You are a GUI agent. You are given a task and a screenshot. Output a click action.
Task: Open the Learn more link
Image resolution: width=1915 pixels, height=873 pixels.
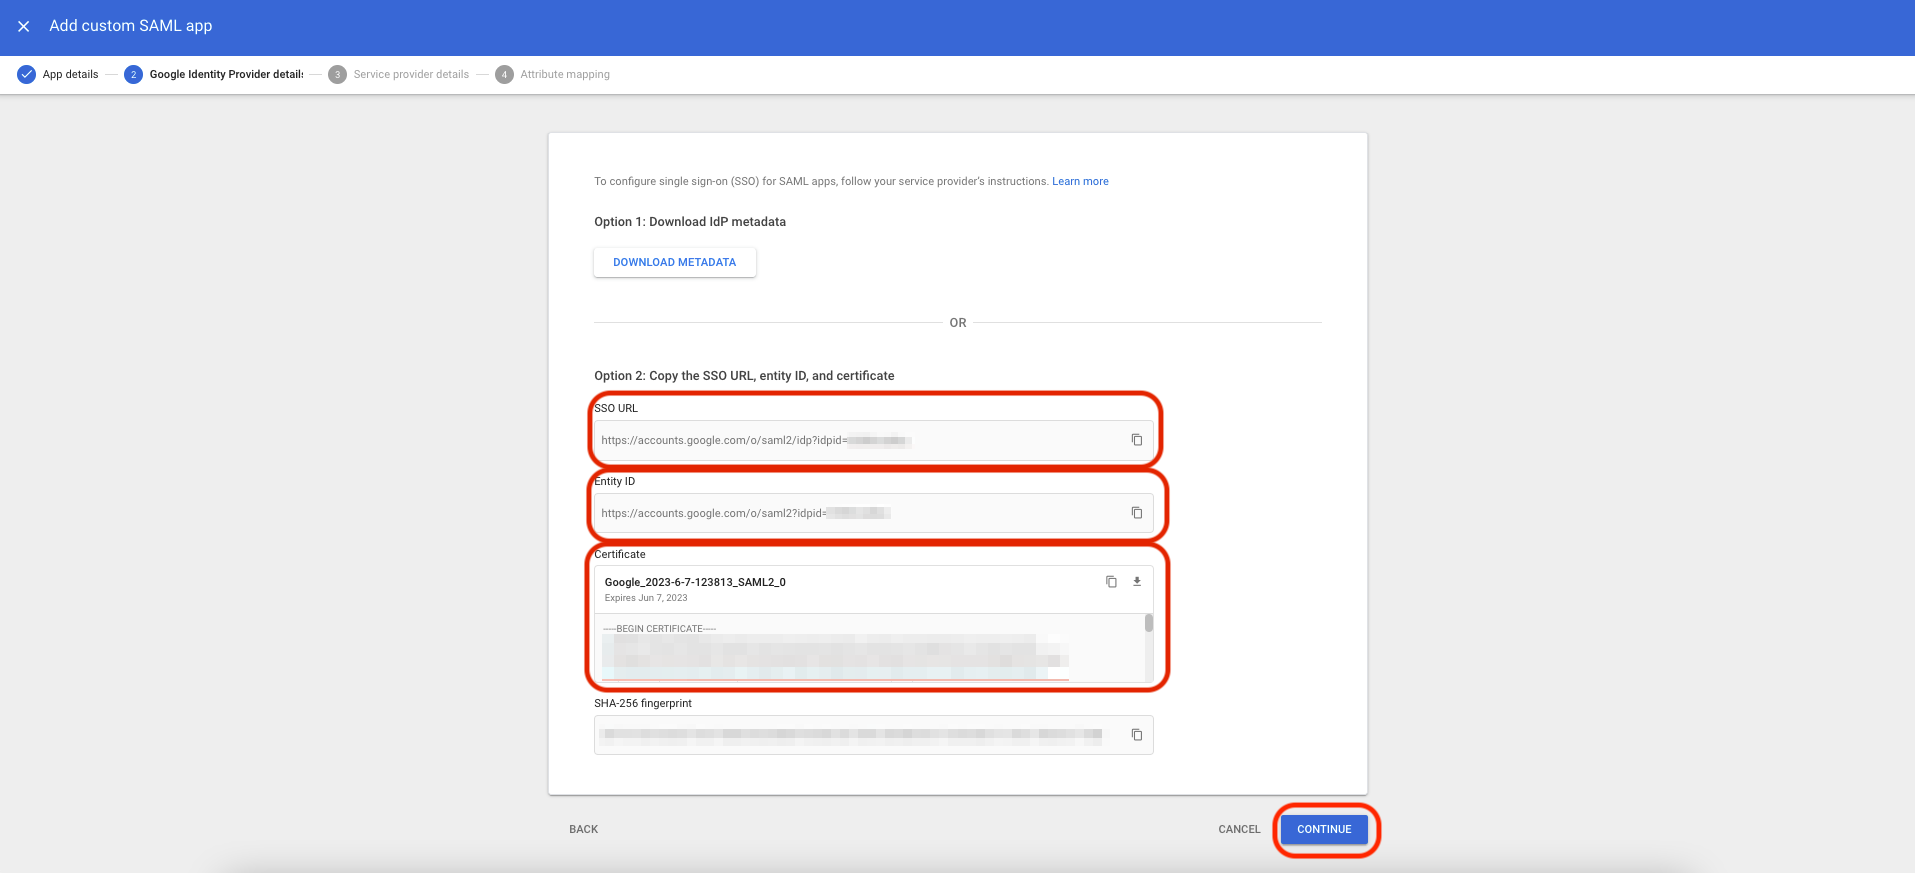(x=1080, y=182)
